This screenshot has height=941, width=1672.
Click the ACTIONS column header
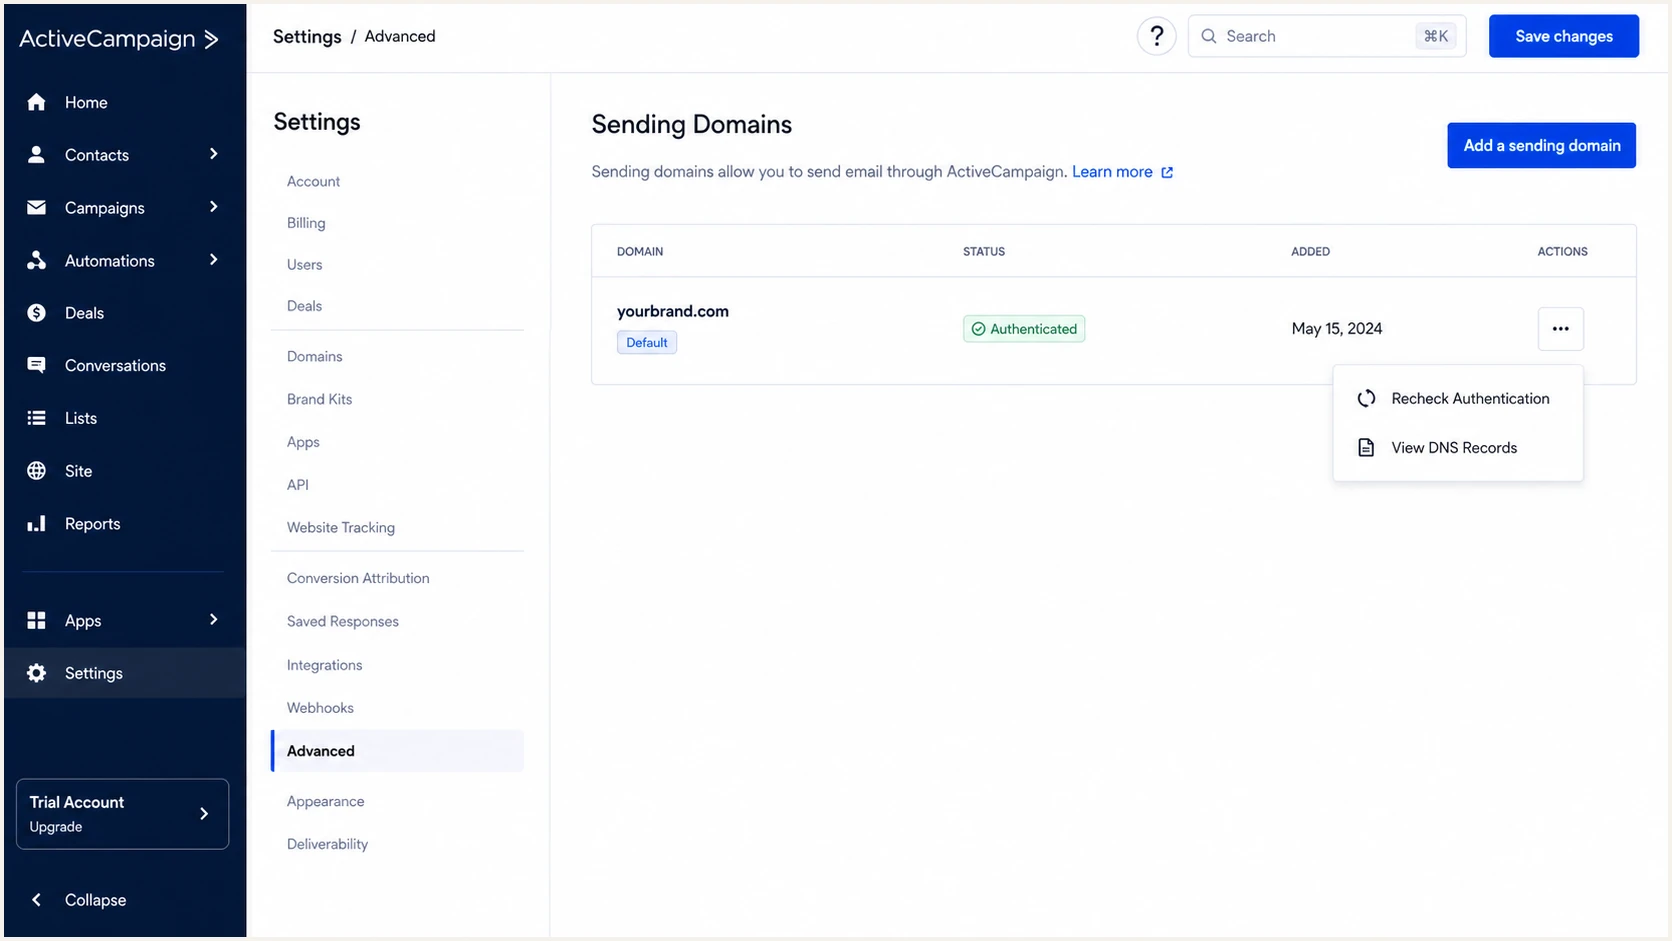pos(1562,251)
